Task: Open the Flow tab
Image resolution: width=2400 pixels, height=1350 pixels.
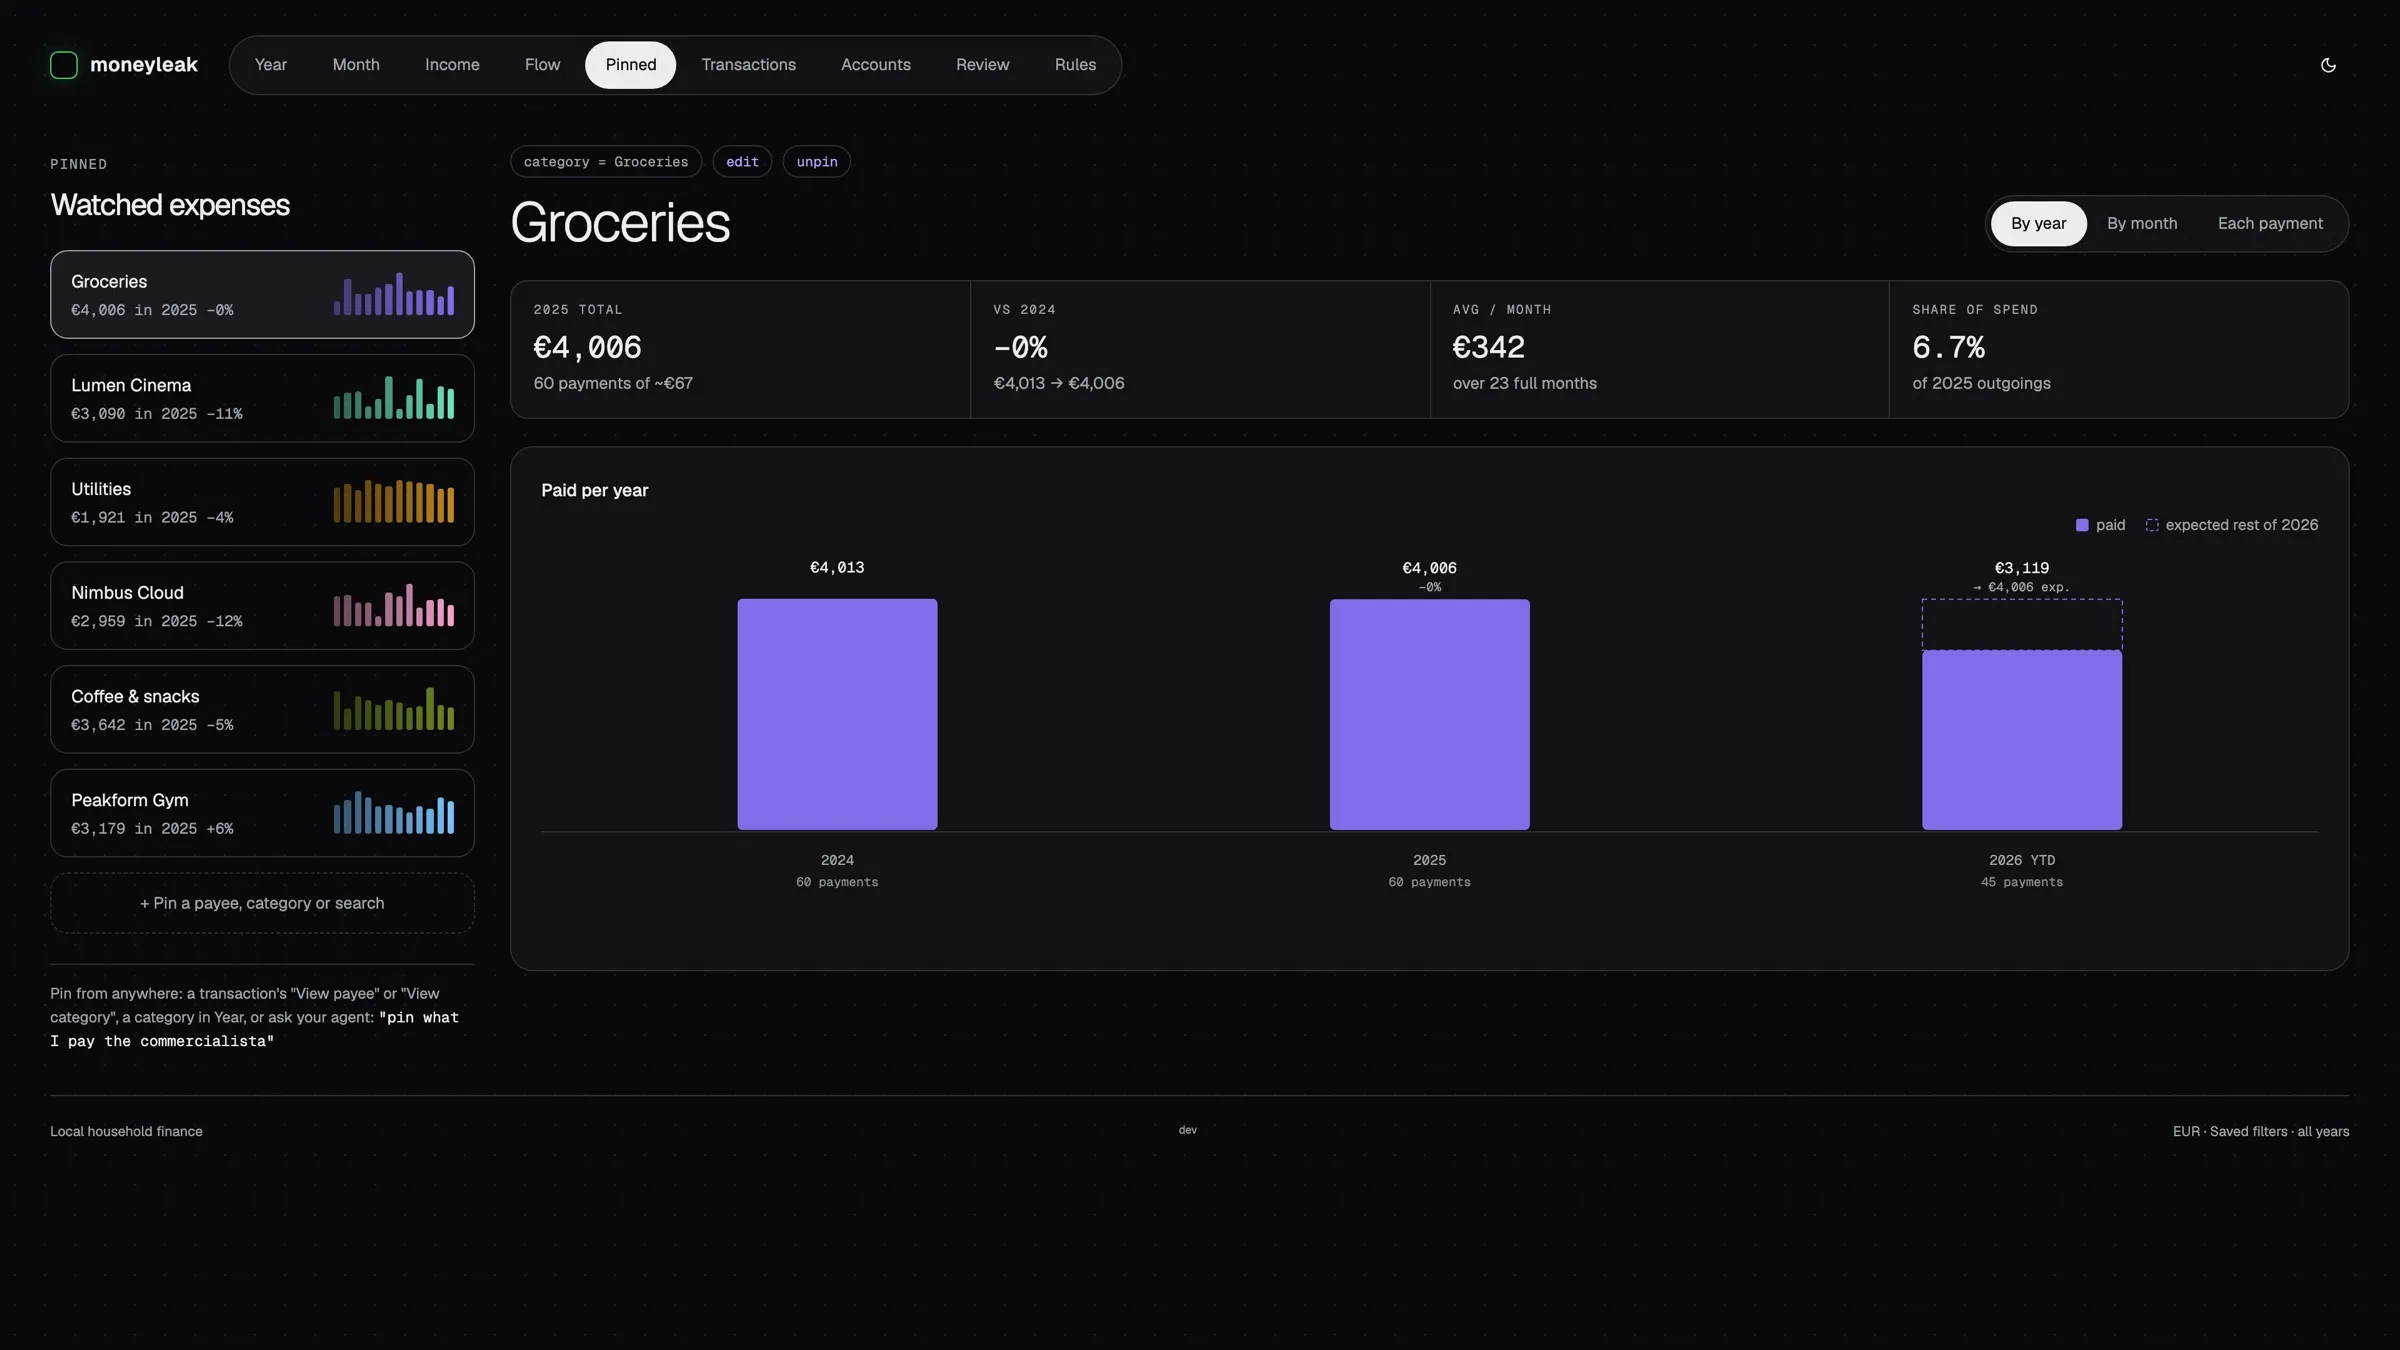Action: 542,65
